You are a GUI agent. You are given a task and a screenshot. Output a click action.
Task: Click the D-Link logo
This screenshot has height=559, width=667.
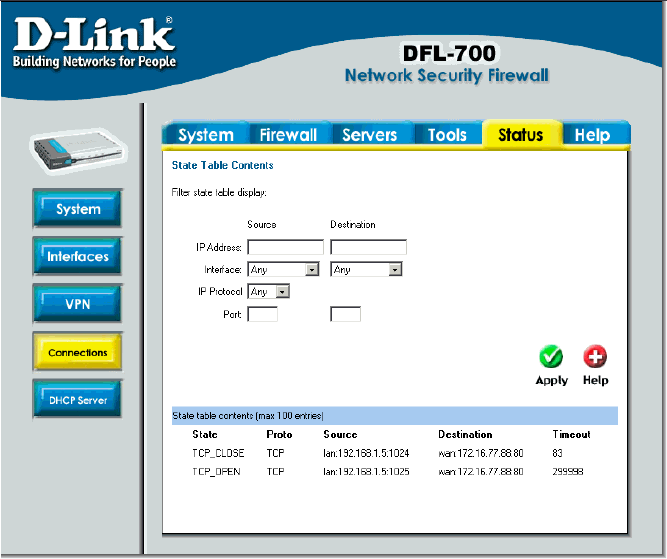click(x=94, y=43)
